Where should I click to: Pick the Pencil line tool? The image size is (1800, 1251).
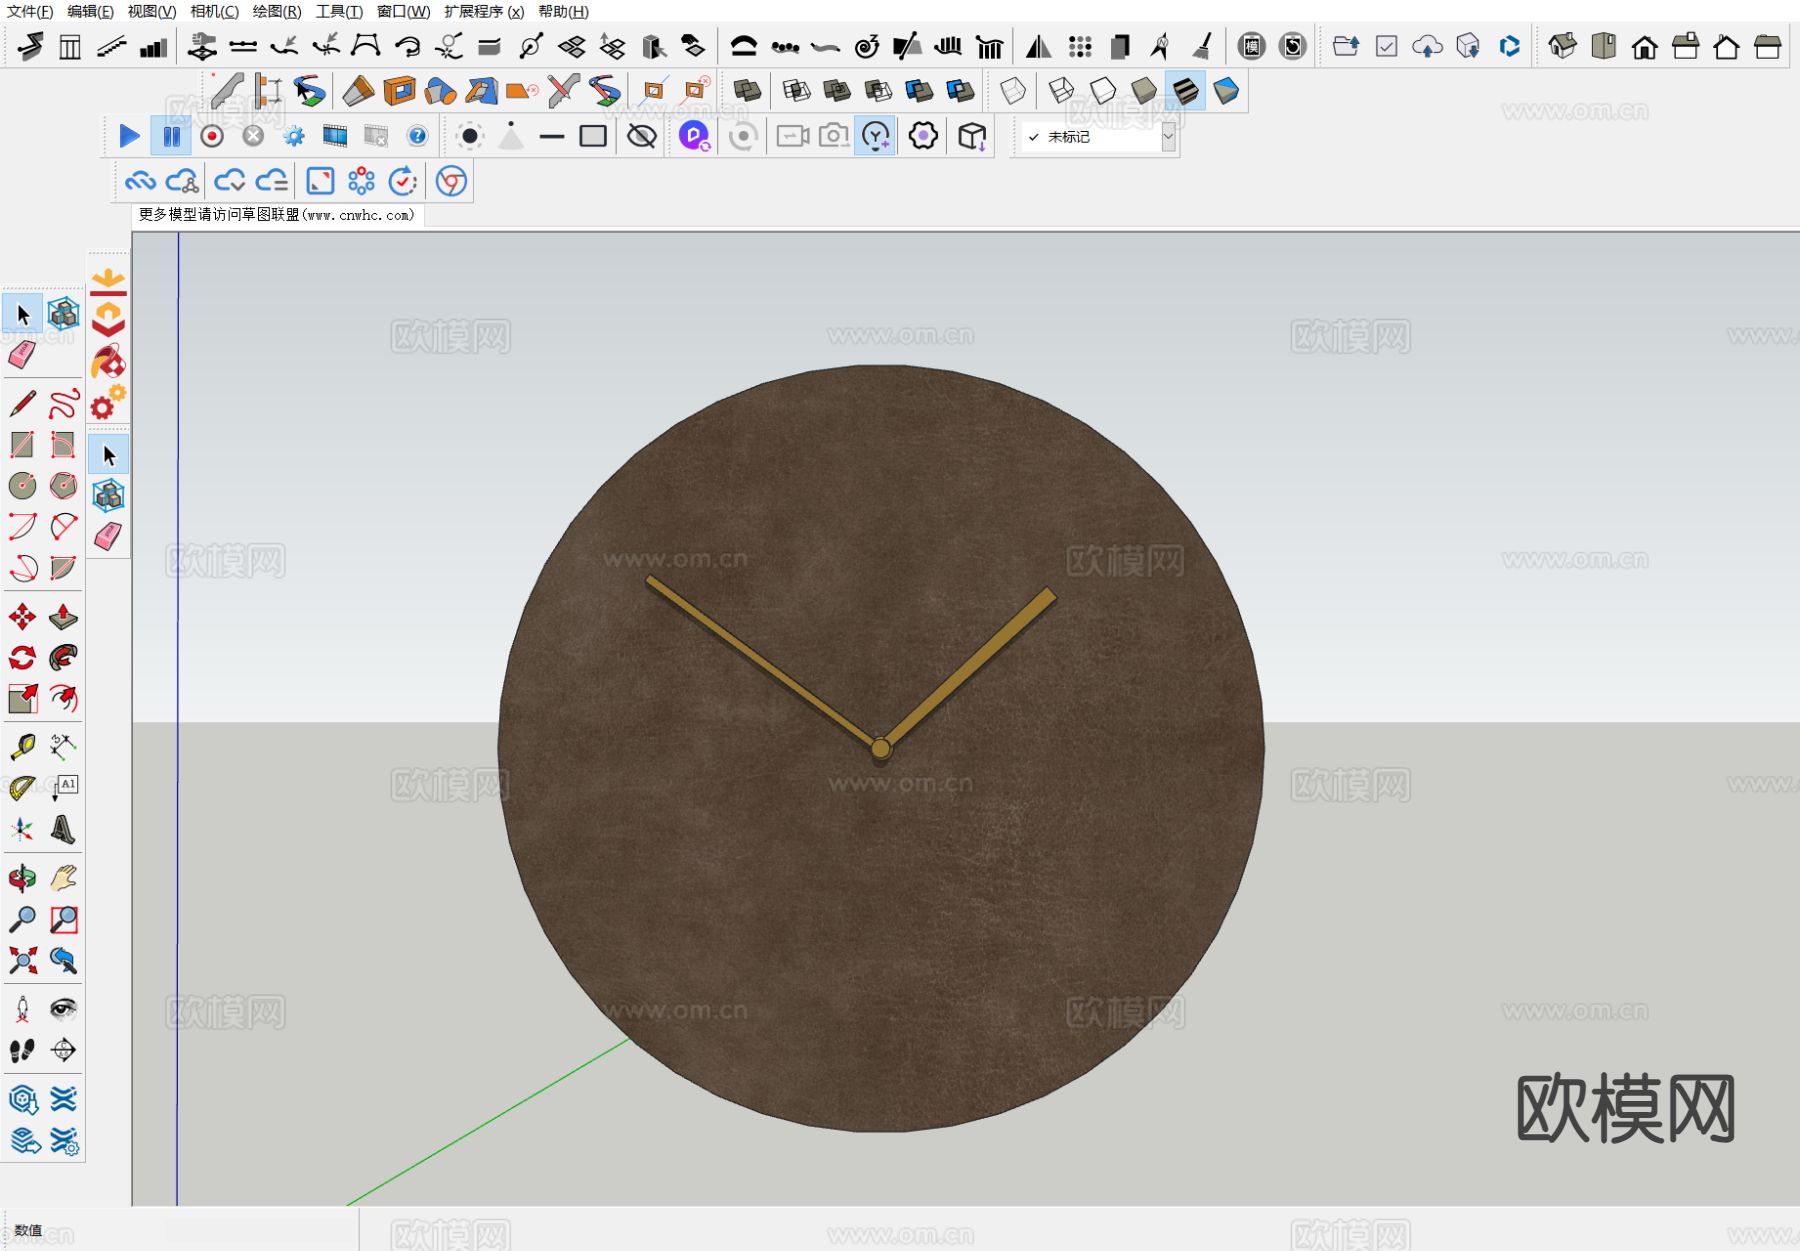point(22,404)
